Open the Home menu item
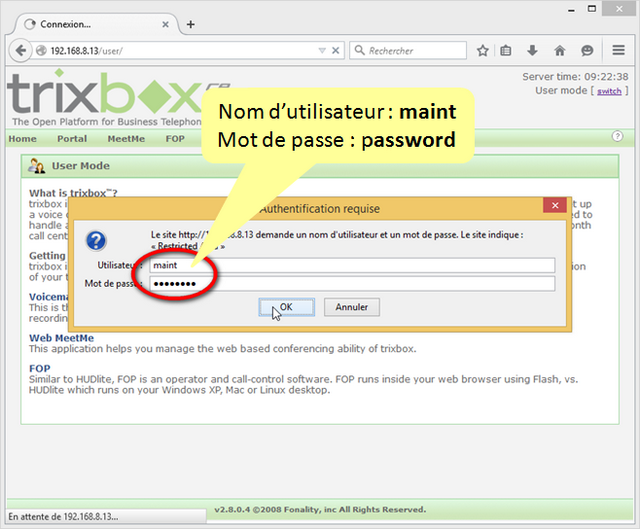The image size is (640, 529). pyautogui.click(x=22, y=139)
